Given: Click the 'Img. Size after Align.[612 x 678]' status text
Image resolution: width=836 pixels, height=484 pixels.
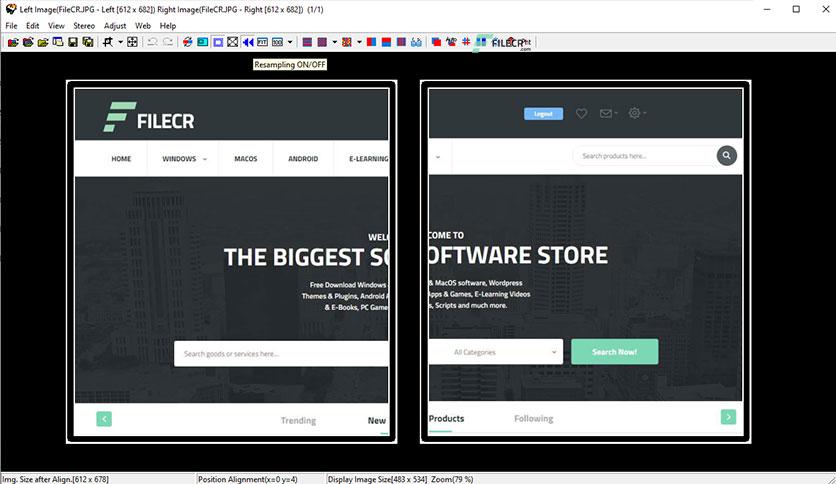Looking at the screenshot, I should (x=55, y=479).
